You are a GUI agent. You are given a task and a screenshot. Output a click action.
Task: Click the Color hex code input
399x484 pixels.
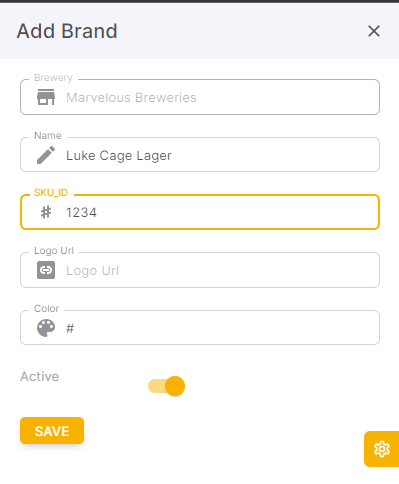[x=200, y=328]
